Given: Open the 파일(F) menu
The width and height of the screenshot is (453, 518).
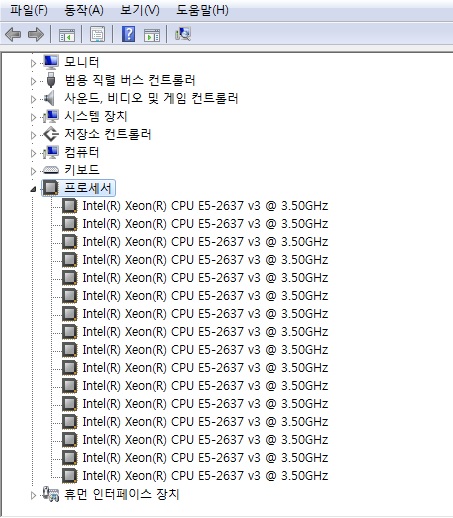Looking at the screenshot, I should coord(29,10).
